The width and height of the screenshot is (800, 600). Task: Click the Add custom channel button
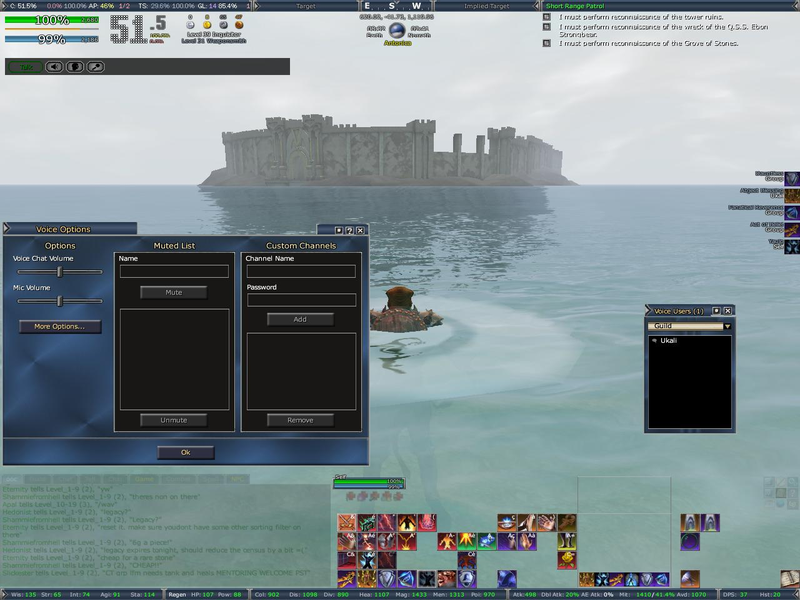click(x=301, y=320)
